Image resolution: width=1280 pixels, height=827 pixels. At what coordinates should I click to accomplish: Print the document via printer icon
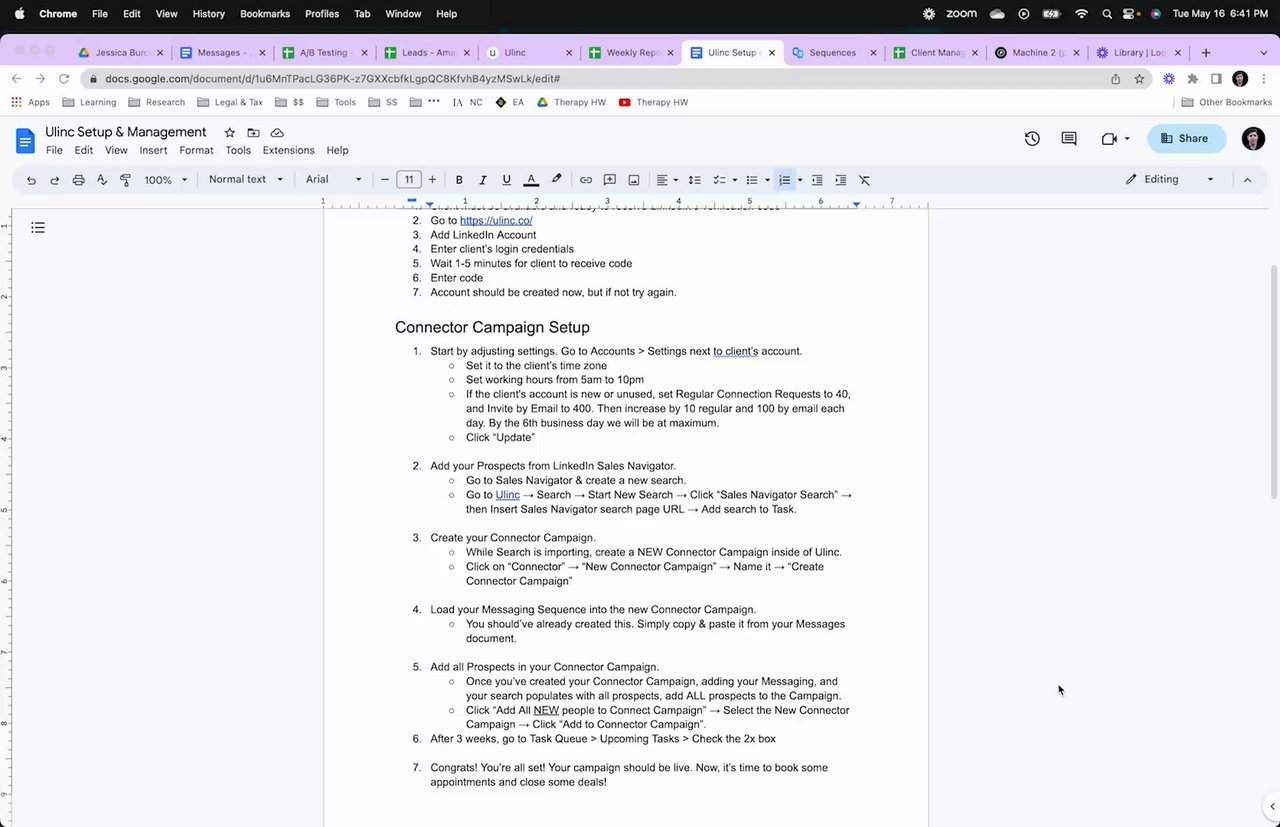[x=78, y=180]
